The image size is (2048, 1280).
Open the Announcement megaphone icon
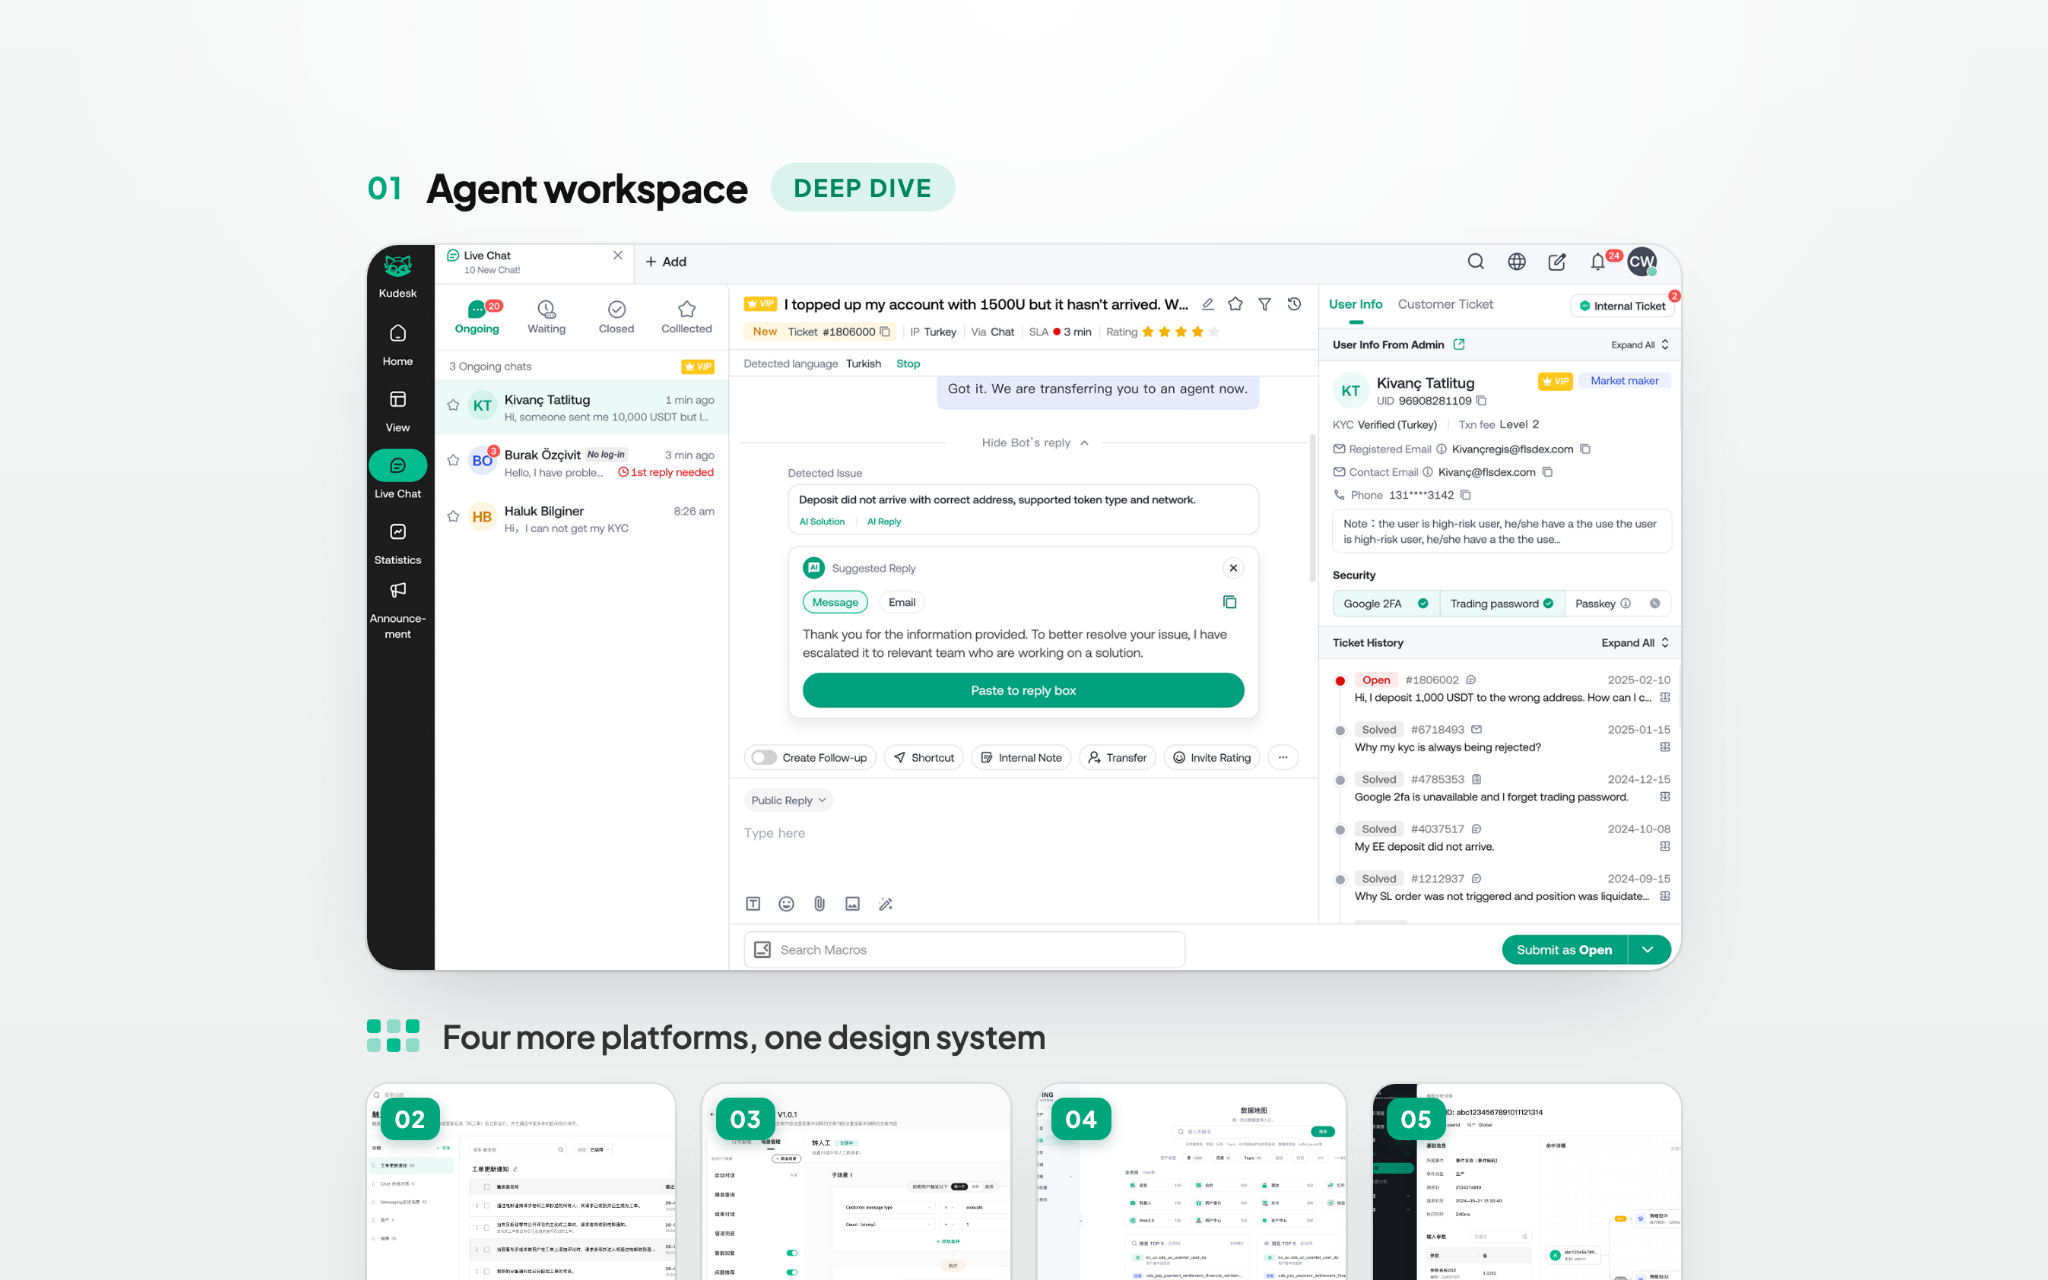397,590
